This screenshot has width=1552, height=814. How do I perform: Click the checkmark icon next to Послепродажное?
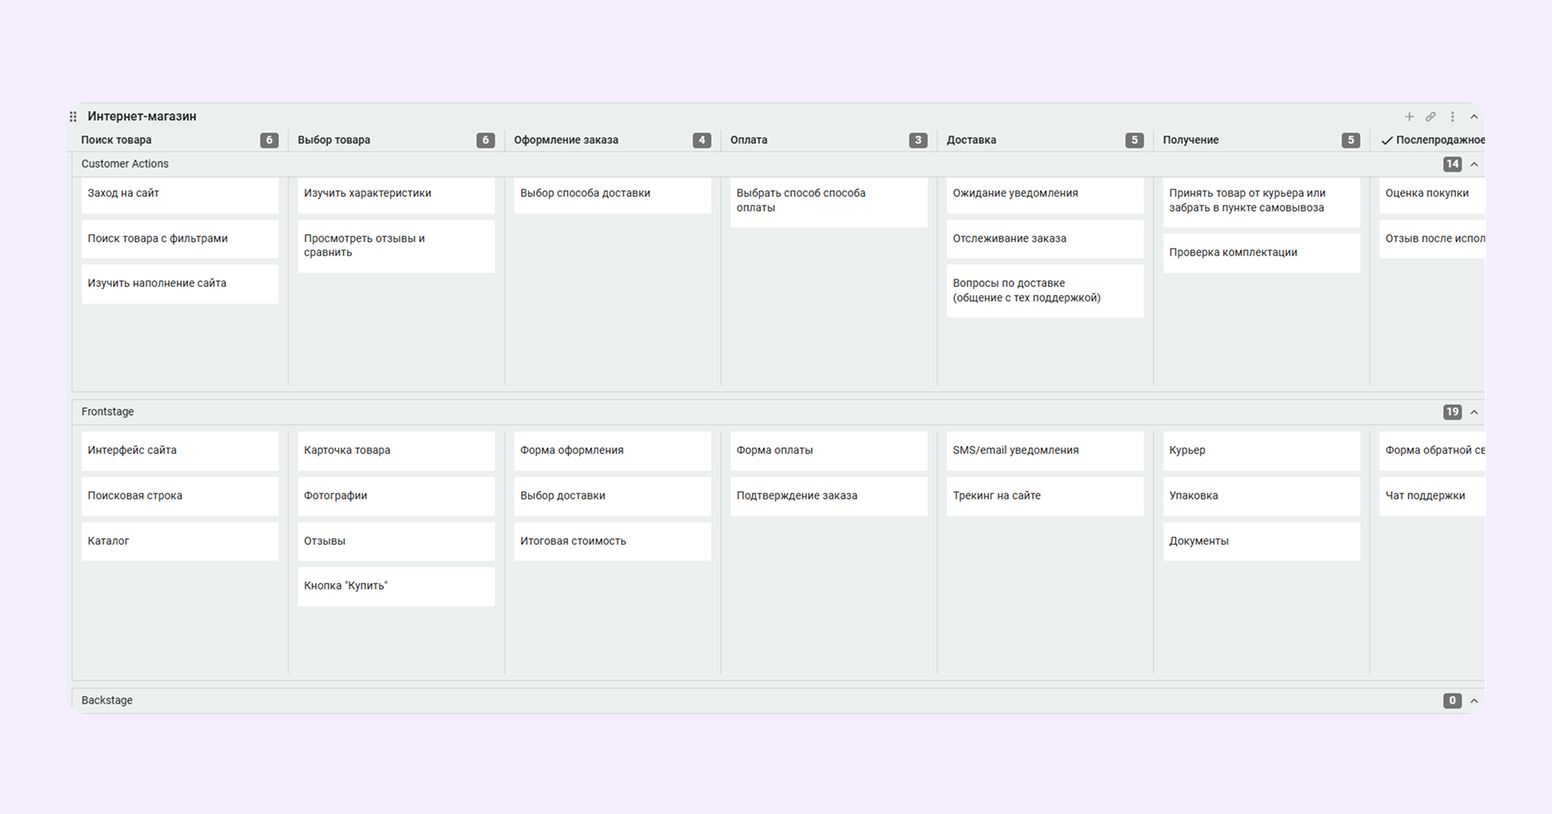point(1387,141)
